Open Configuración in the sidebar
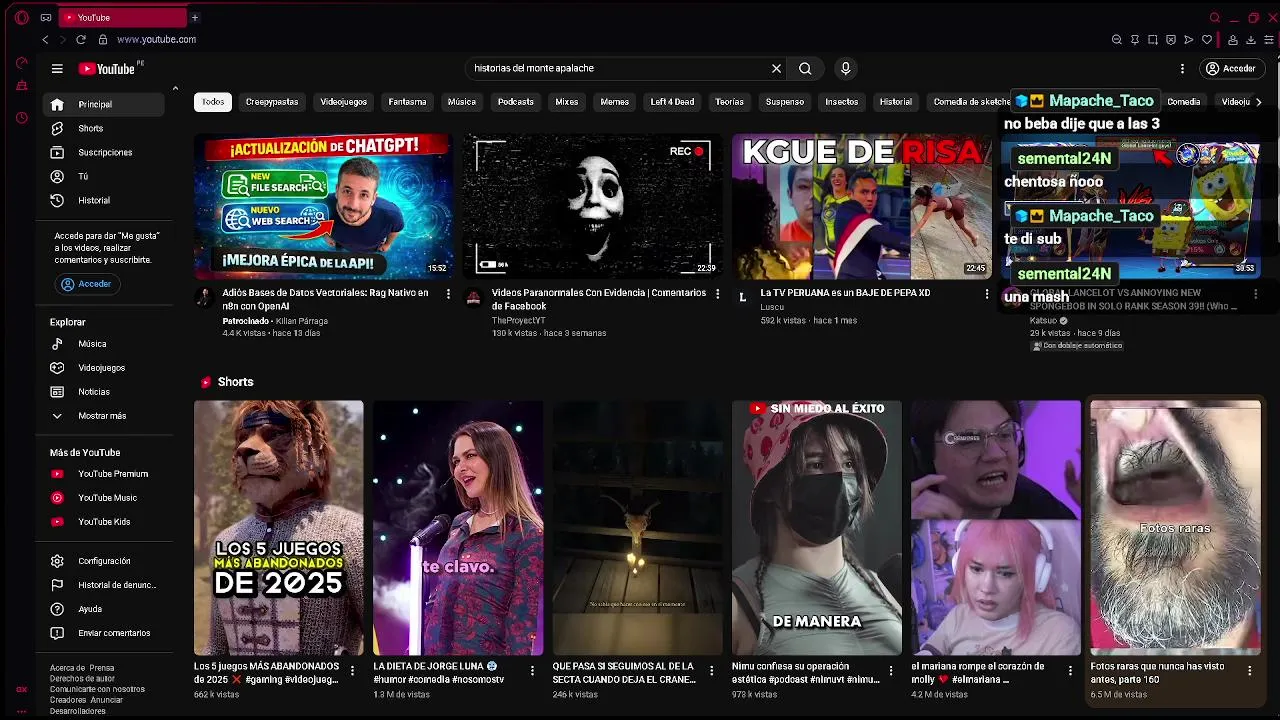Screen dimensions: 1280x720 (x=103, y=561)
